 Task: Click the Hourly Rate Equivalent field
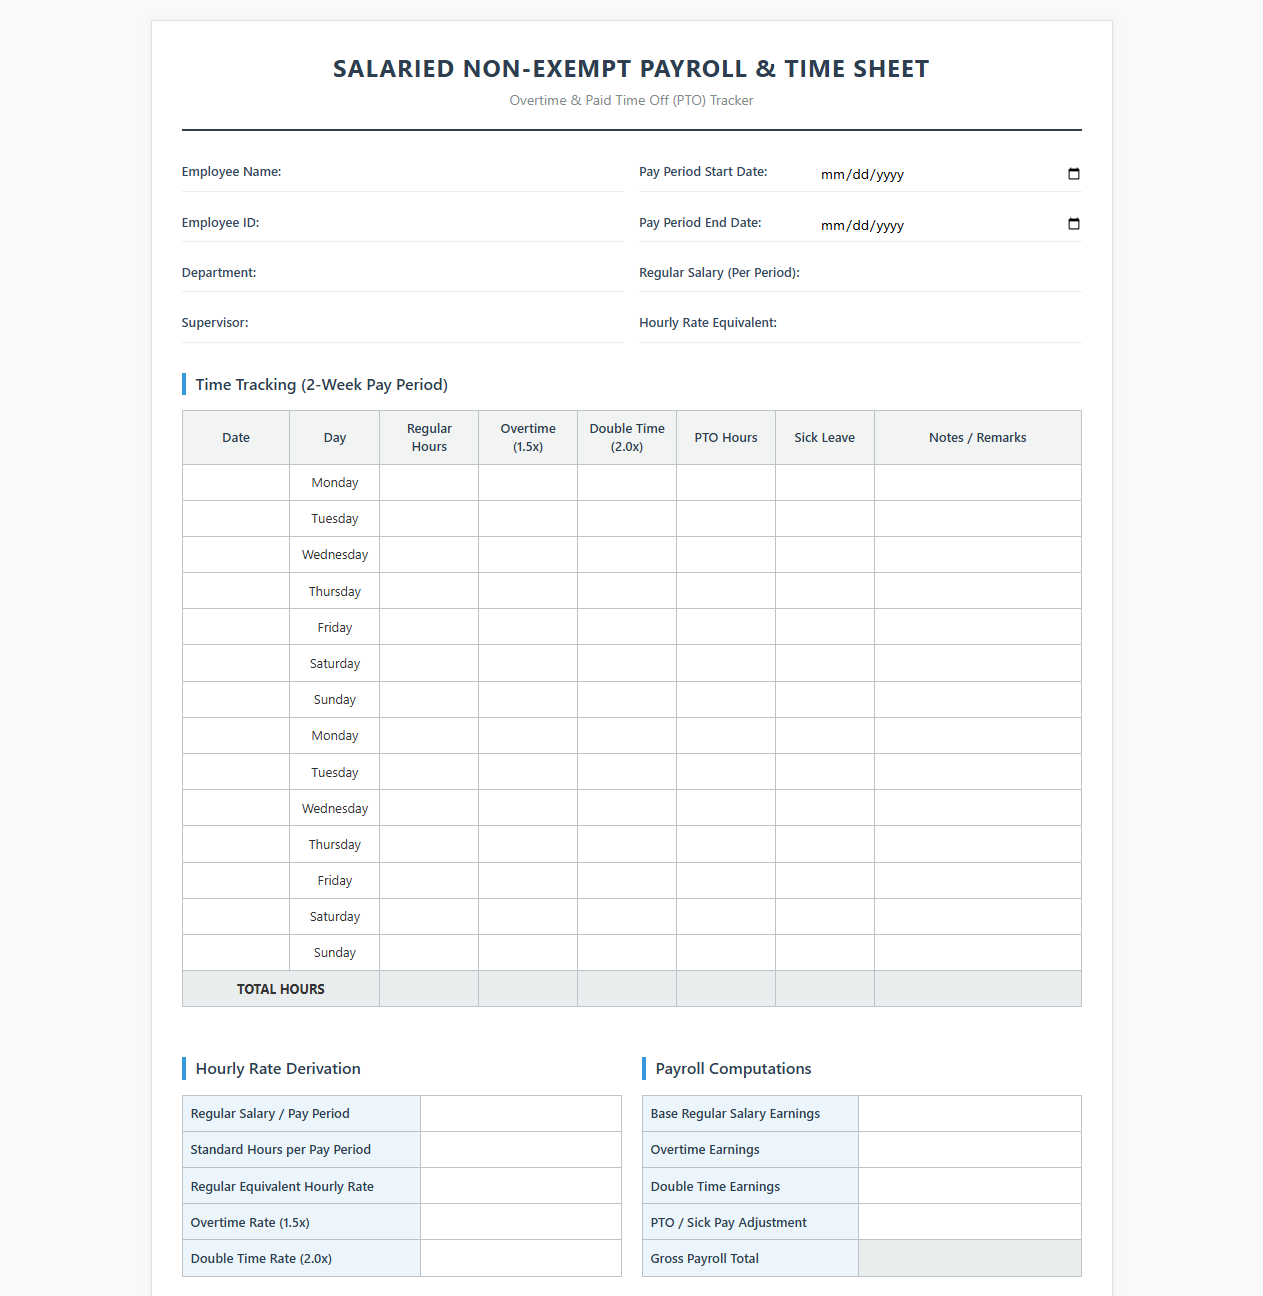coord(950,322)
